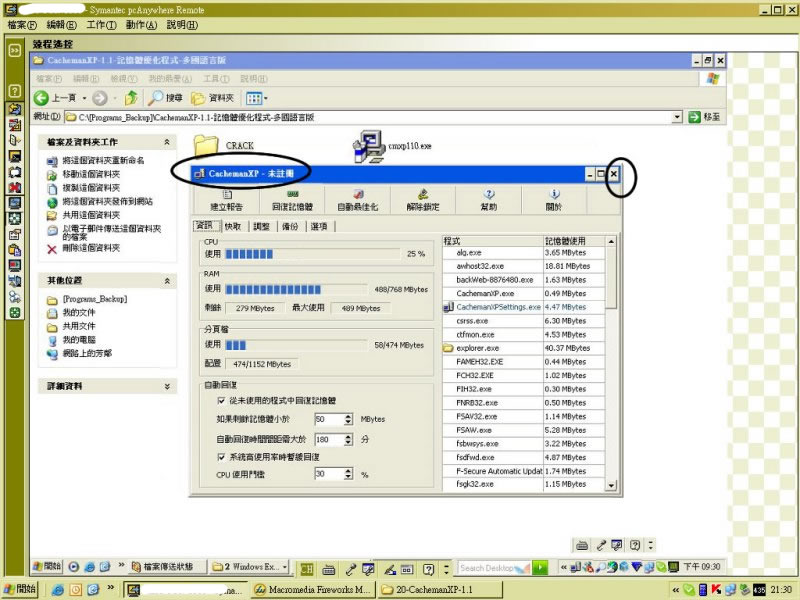Click Explorer back button 上一頁
Viewport: 800px width, 600px height.
tap(55, 97)
